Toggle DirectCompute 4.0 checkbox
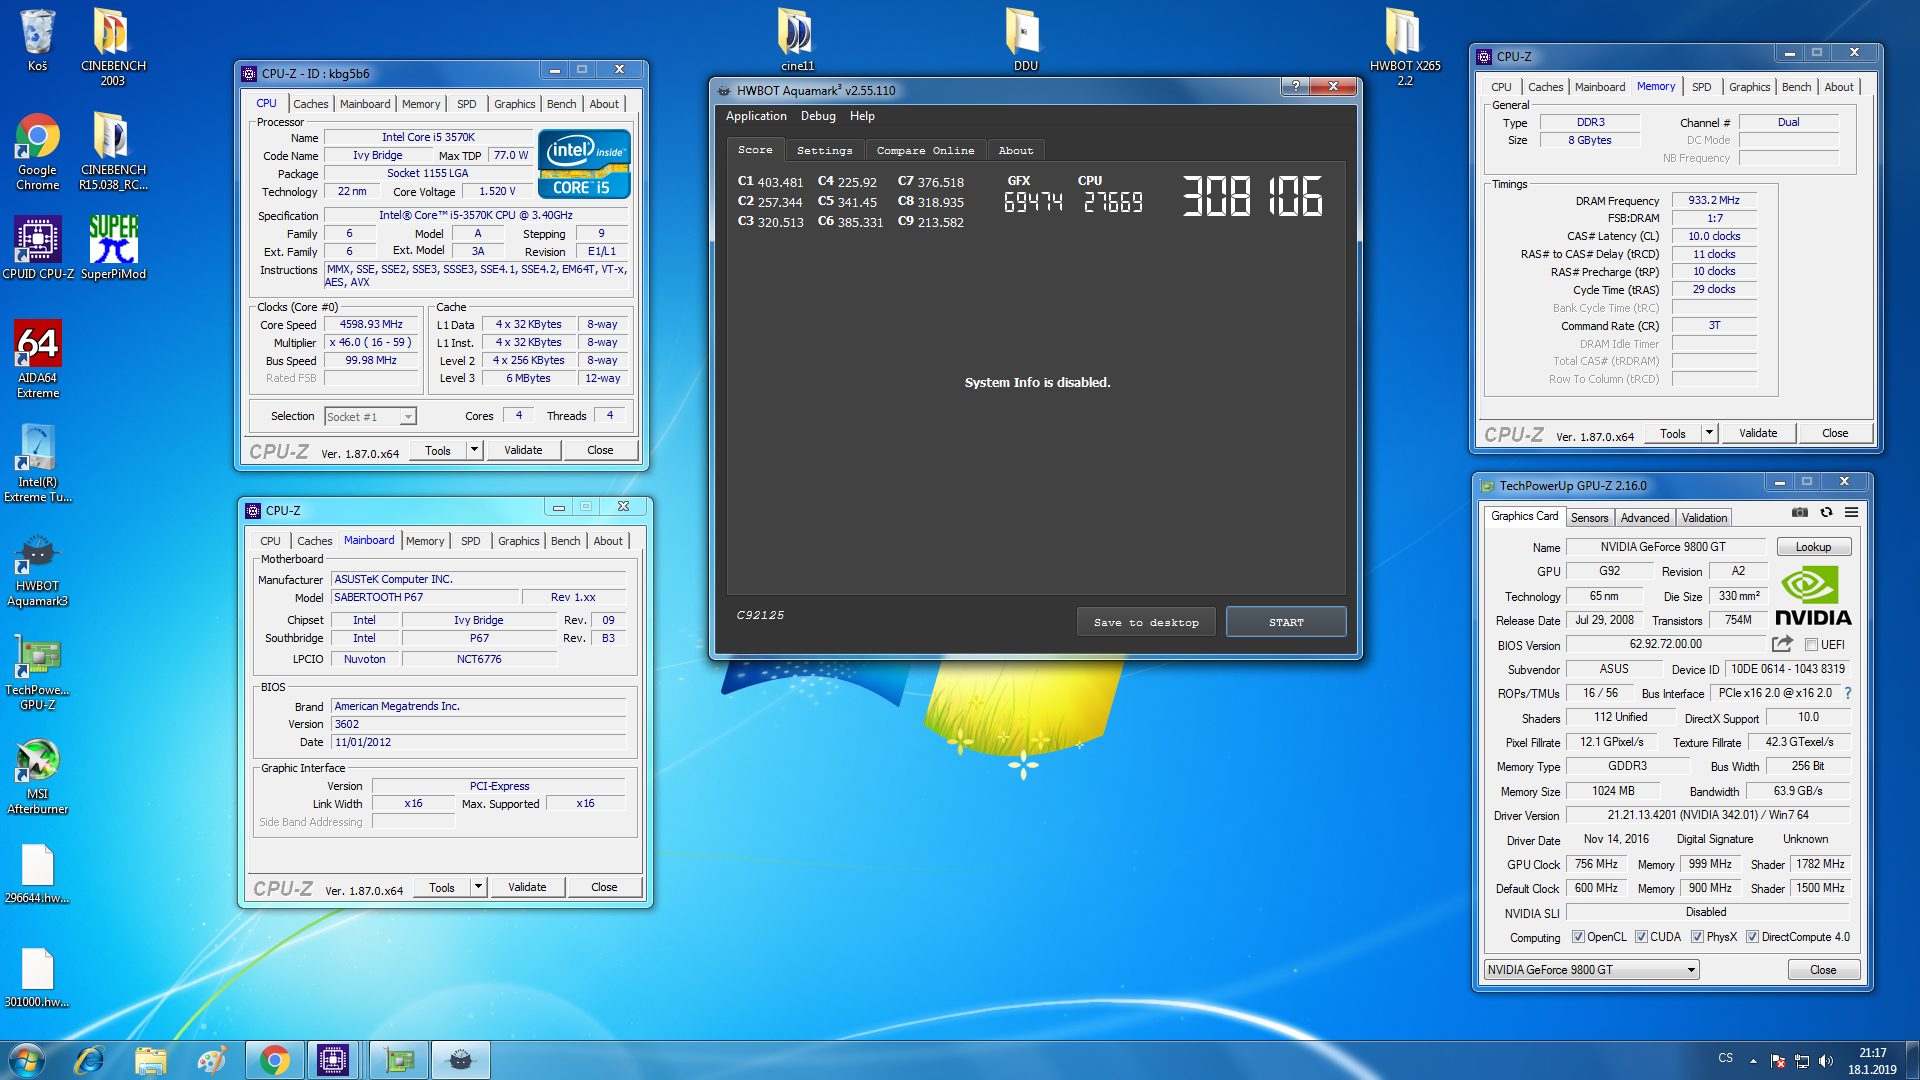The height and width of the screenshot is (1080, 1920). click(1752, 937)
